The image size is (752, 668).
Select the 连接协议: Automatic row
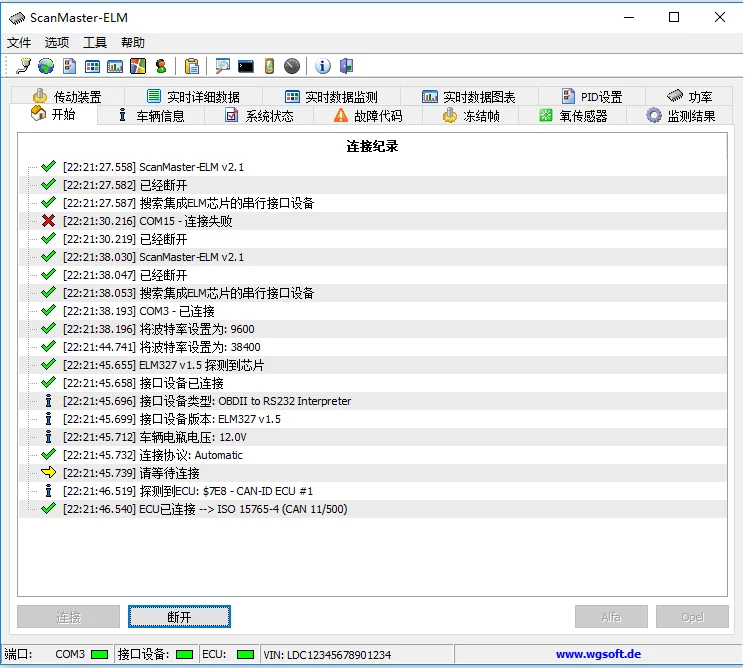coord(373,455)
